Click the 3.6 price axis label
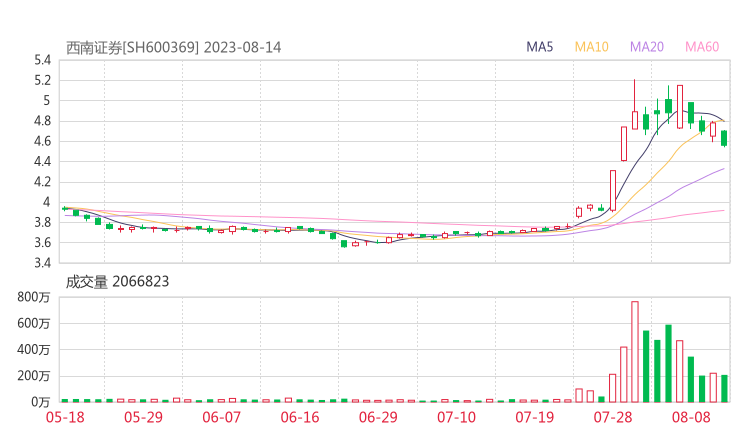 [42, 243]
